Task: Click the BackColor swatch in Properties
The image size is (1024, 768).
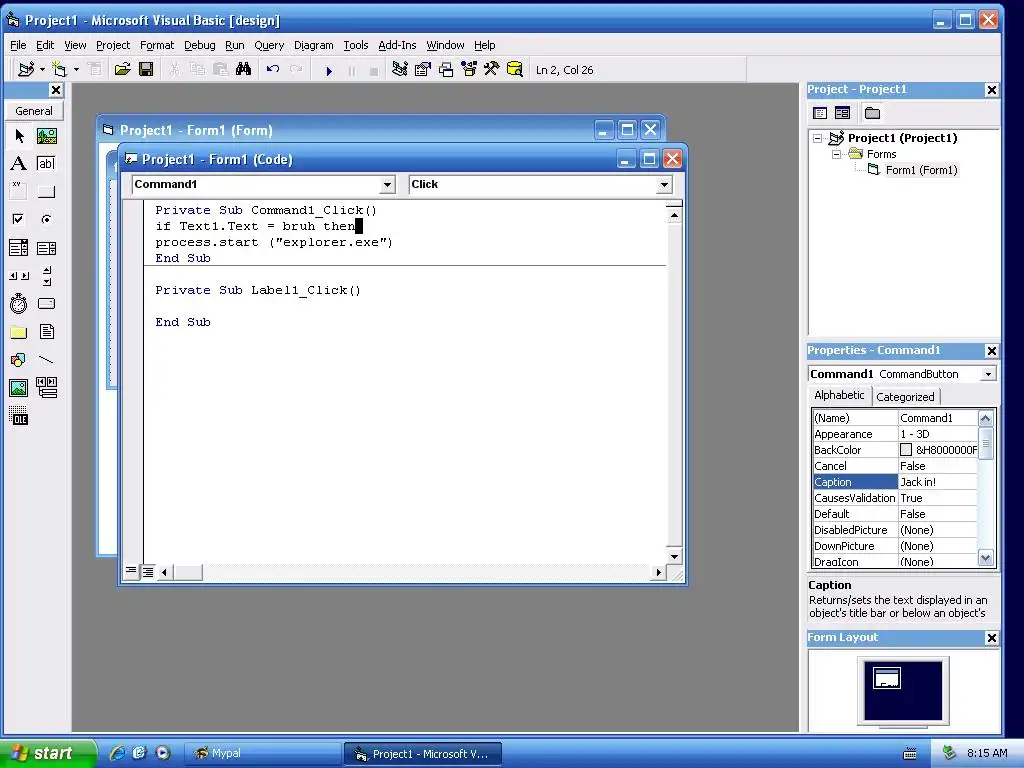Action: click(x=906, y=450)
